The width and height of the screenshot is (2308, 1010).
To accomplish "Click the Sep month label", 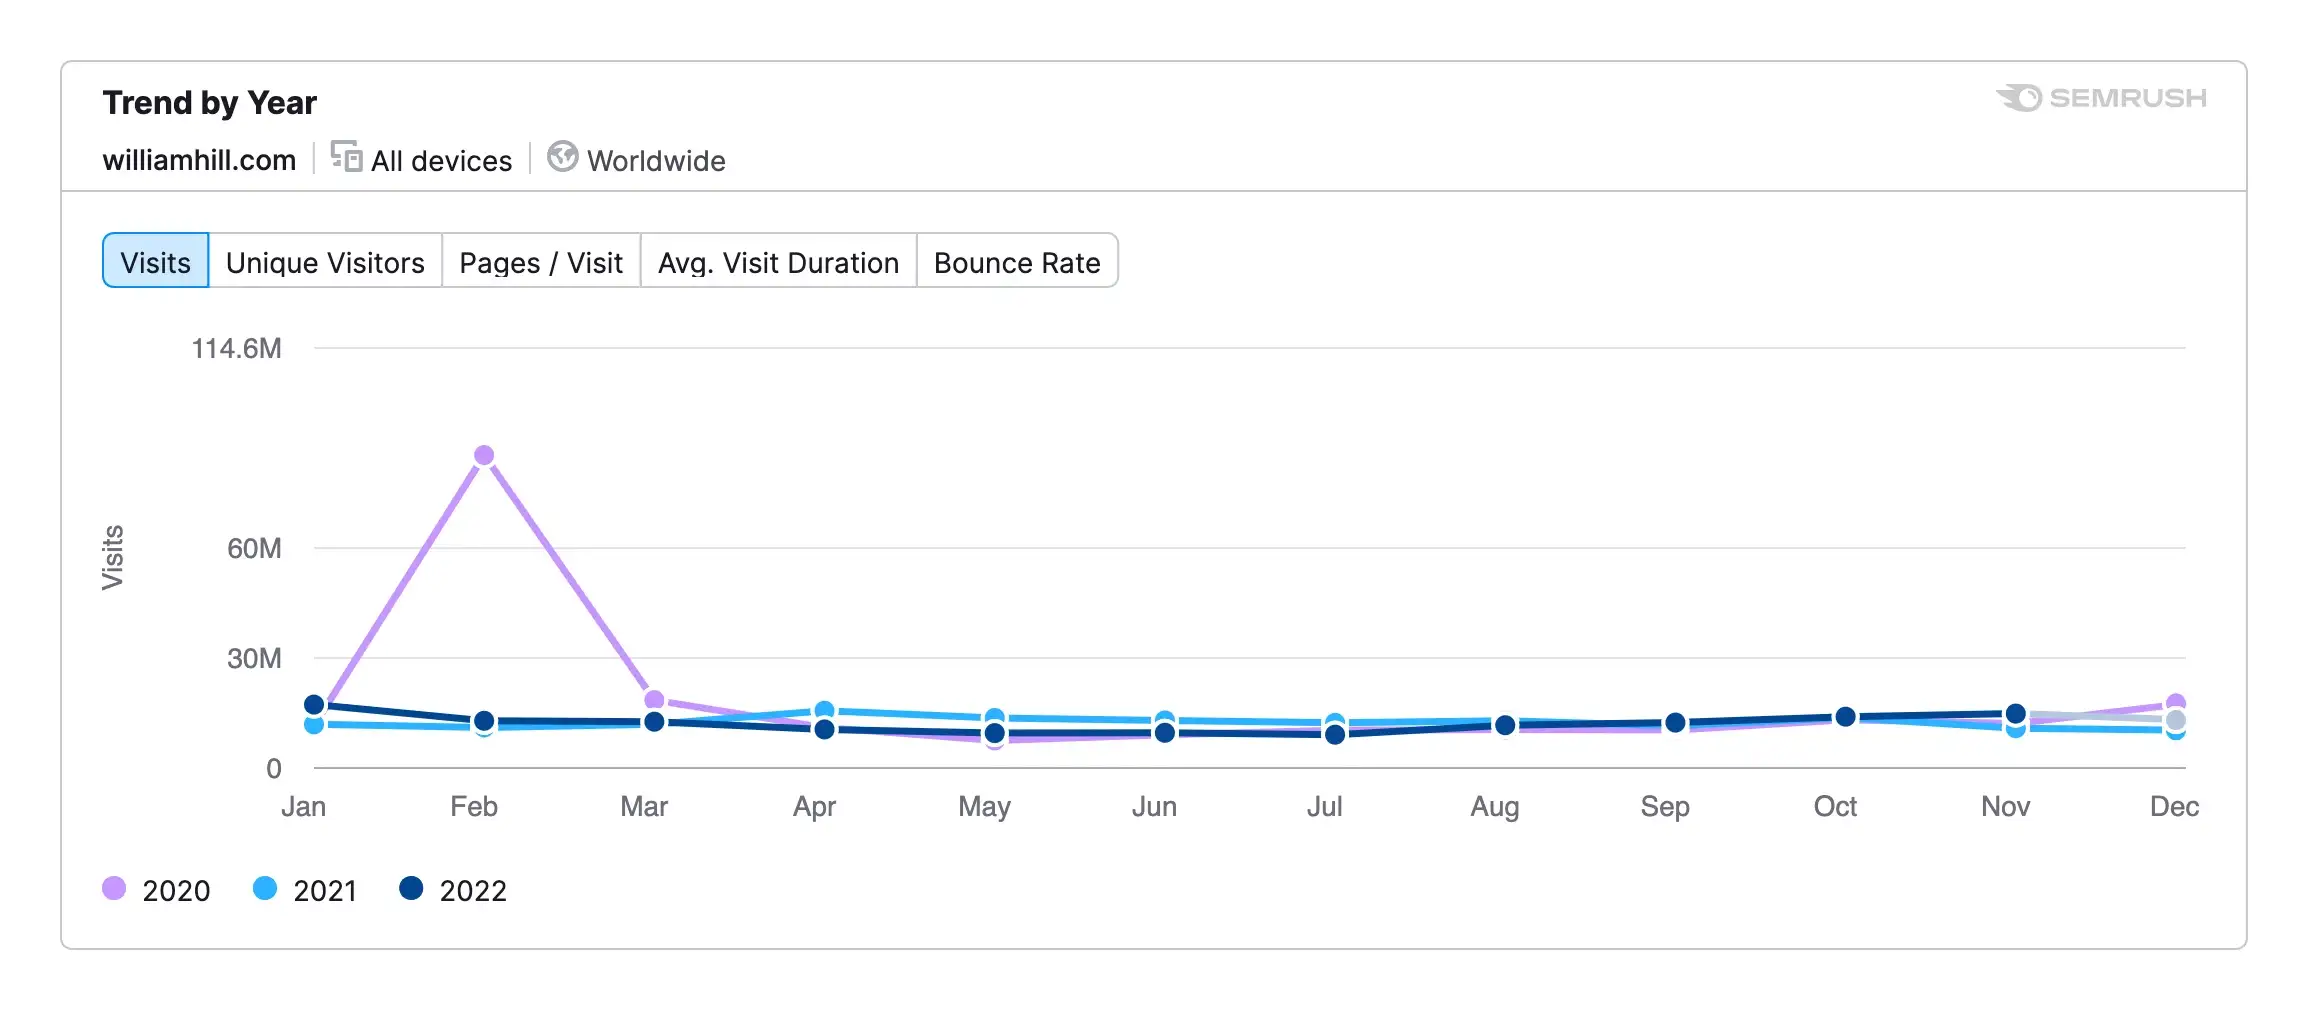I will tap(1665, 806).
